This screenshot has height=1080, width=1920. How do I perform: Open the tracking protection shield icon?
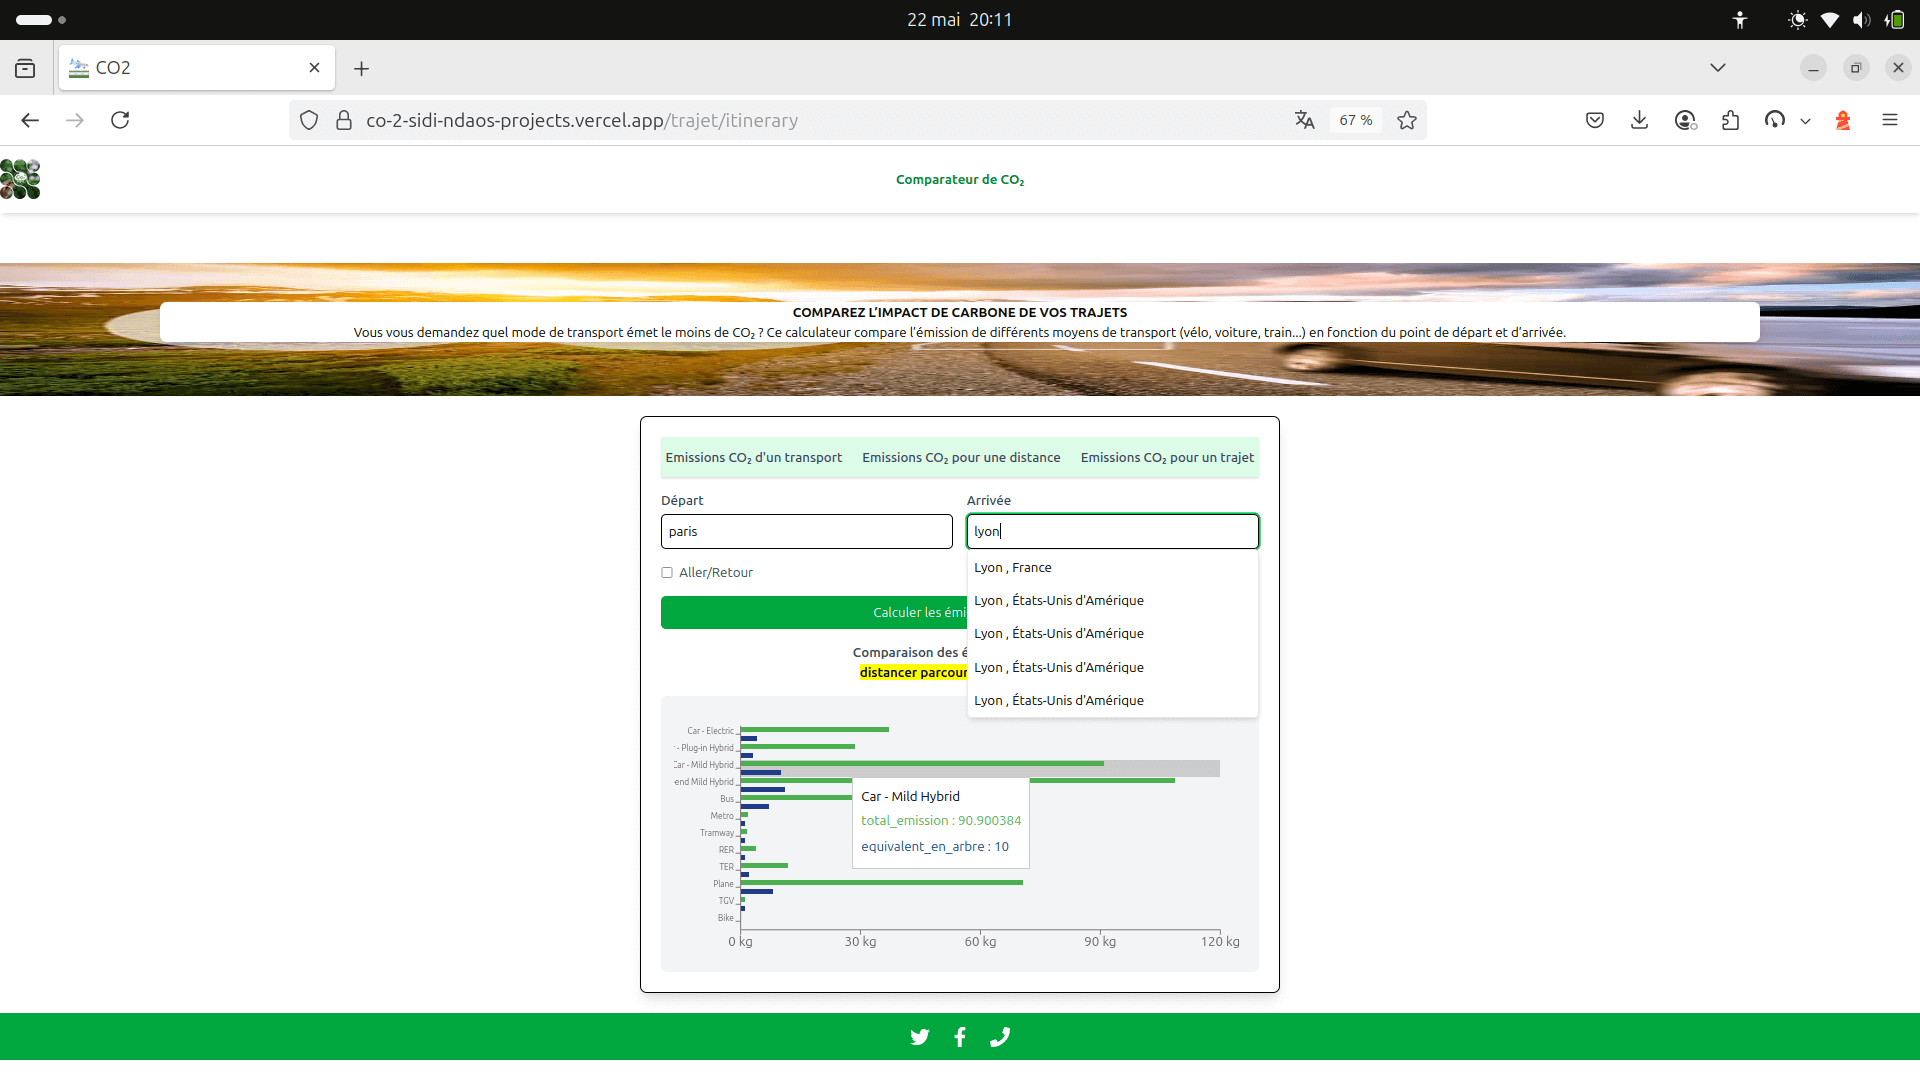(309, 120)
